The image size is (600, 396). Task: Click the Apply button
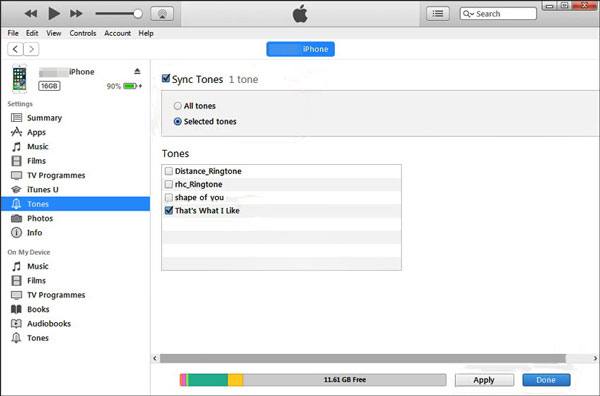pos(484,380)
